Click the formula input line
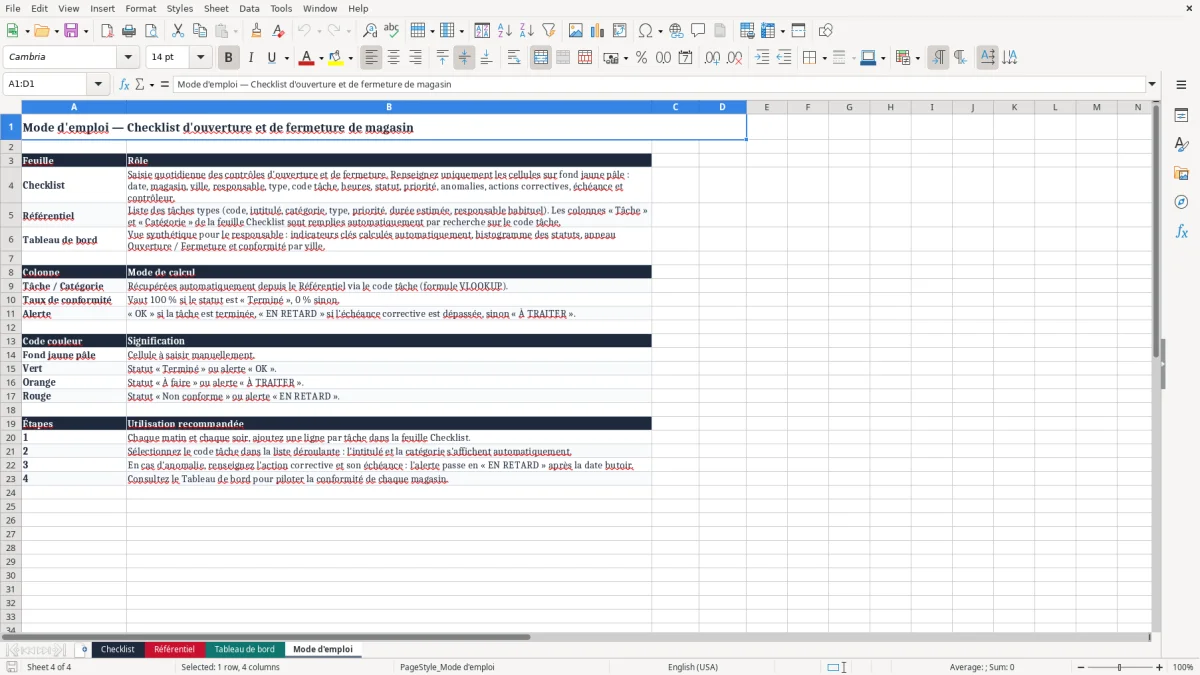1200x675 pixels. (659, 85)
